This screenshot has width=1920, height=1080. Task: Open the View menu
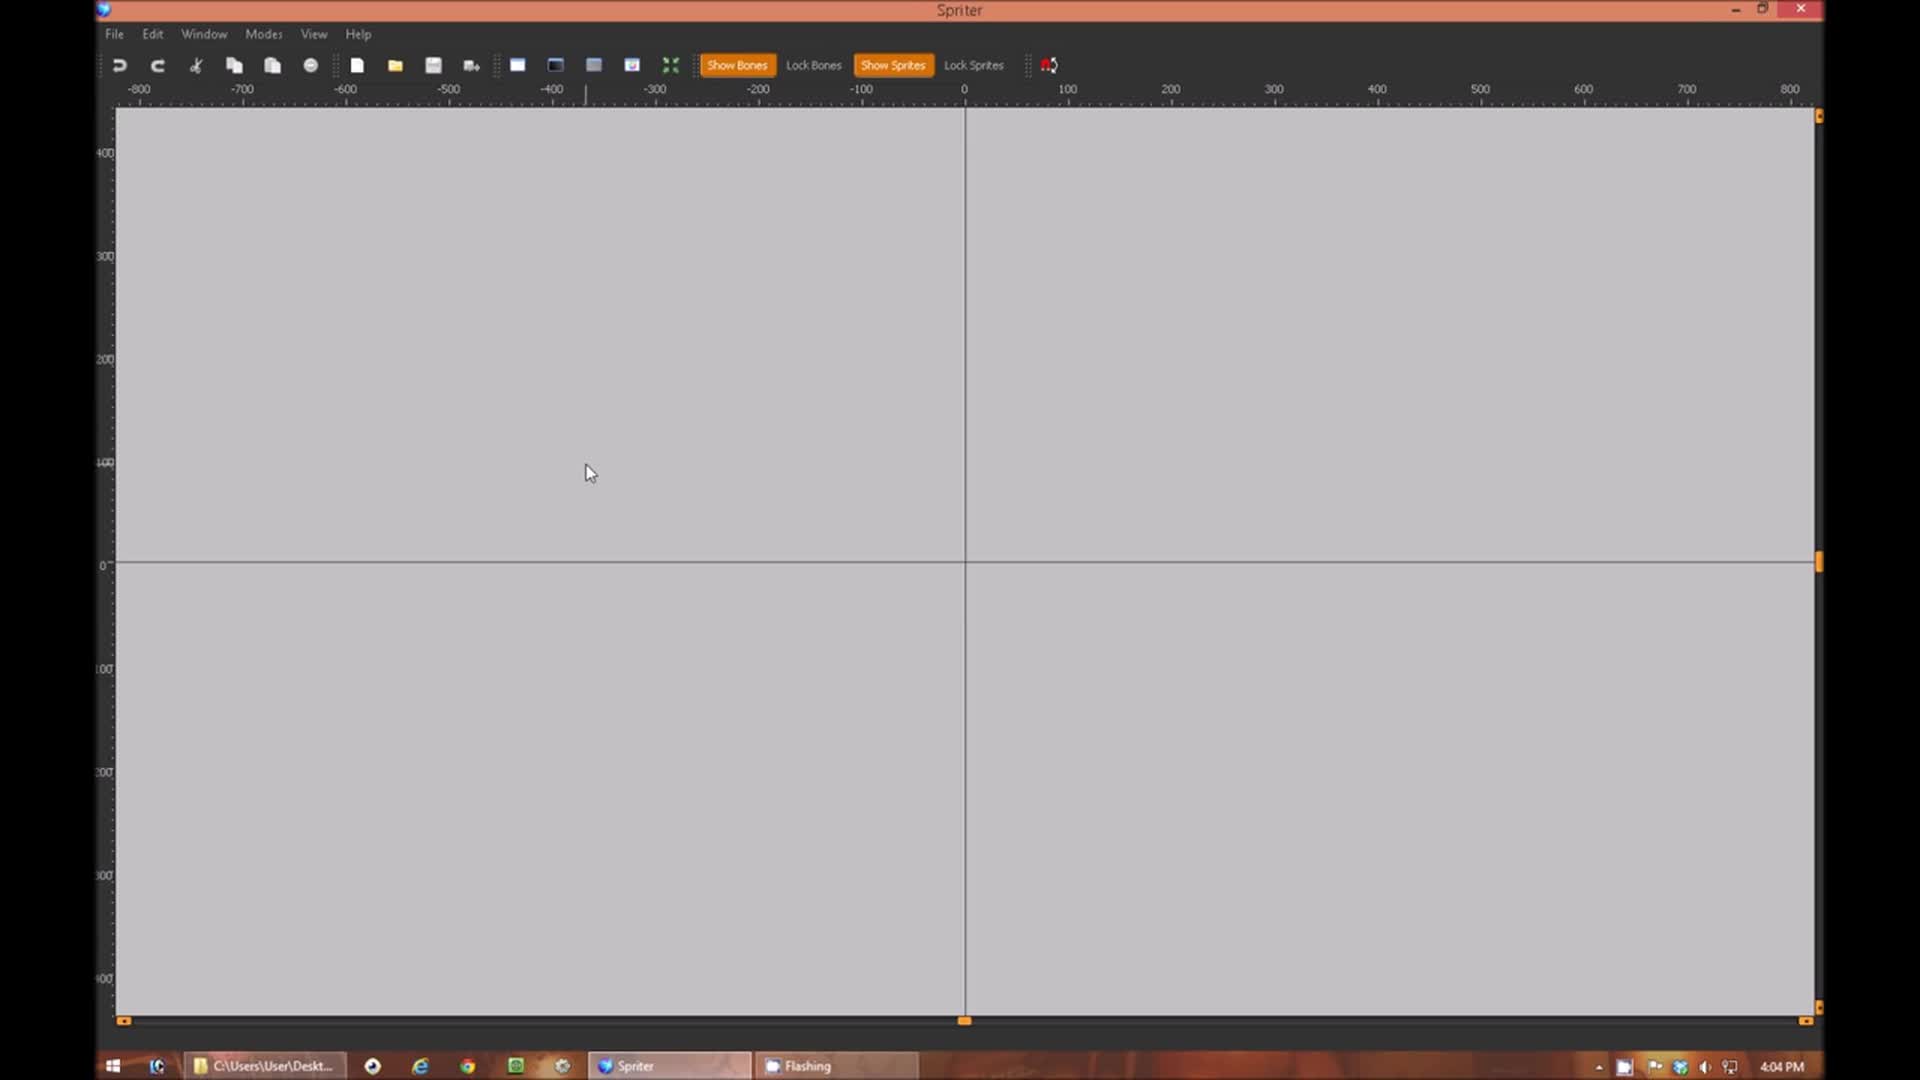click(313, 34)
